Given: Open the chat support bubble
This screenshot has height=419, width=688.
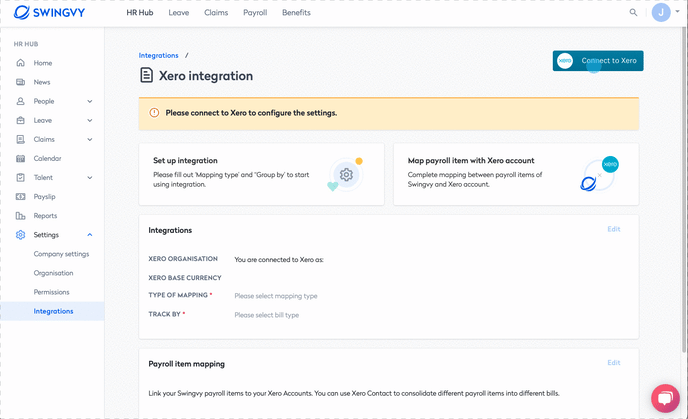Looking at the screenshot, I should [665, 398].
